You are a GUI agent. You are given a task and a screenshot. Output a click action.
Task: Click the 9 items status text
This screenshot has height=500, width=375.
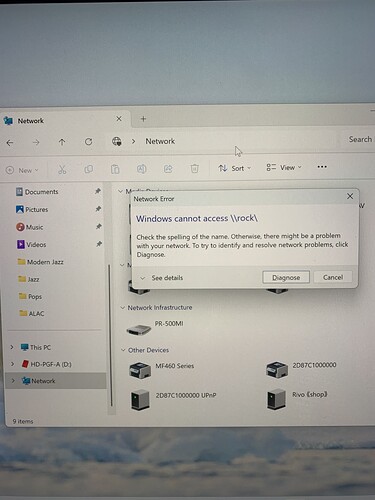tap(23, 421)
